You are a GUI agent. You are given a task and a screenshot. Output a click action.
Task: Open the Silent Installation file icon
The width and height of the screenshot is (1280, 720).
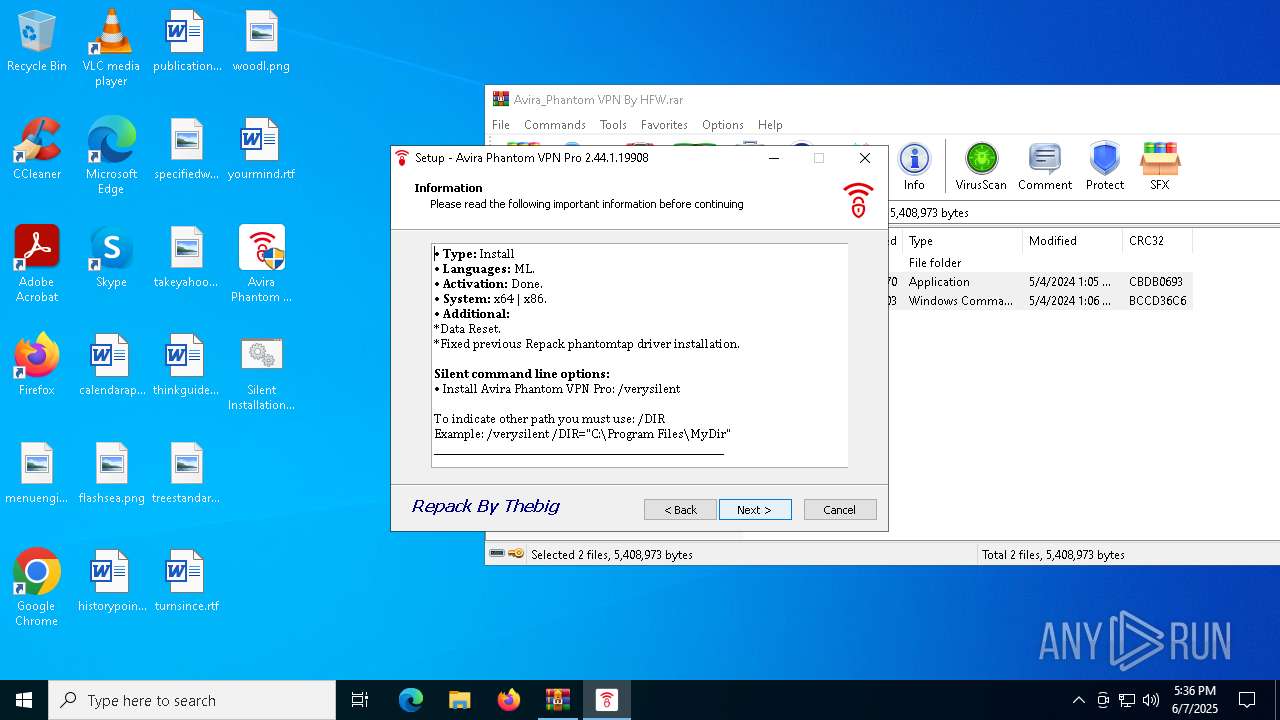point(261,372)
